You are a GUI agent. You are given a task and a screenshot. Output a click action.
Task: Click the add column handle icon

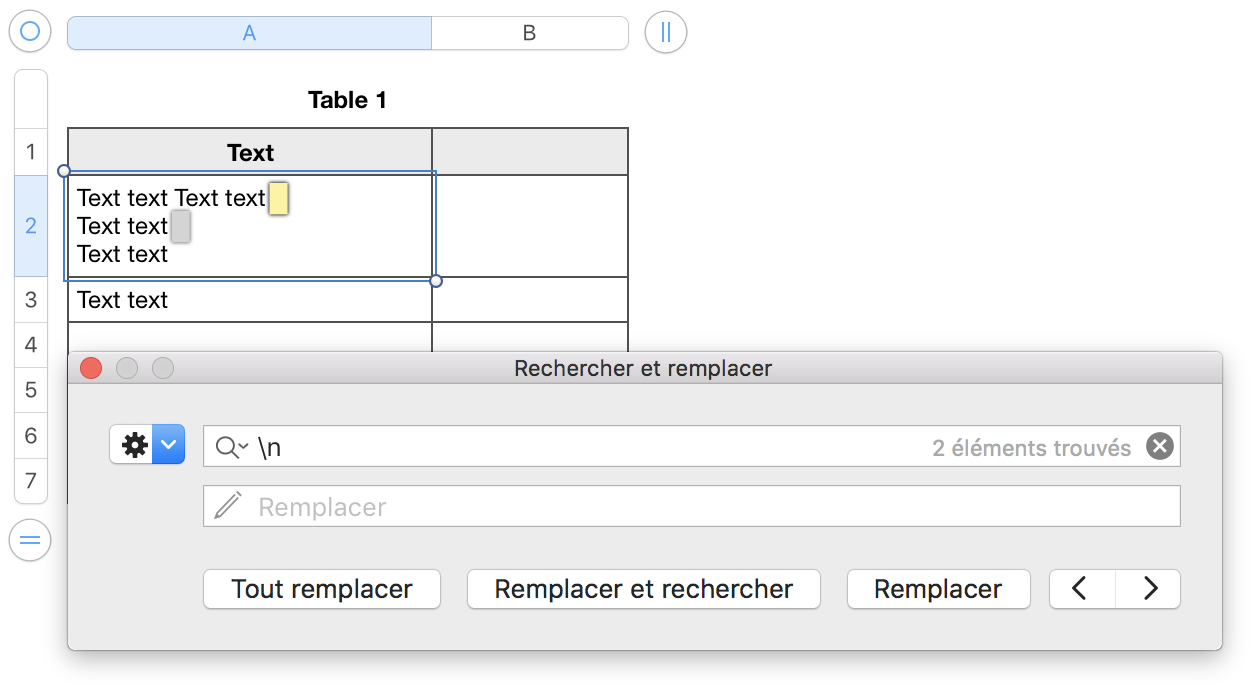pos(666,32)
